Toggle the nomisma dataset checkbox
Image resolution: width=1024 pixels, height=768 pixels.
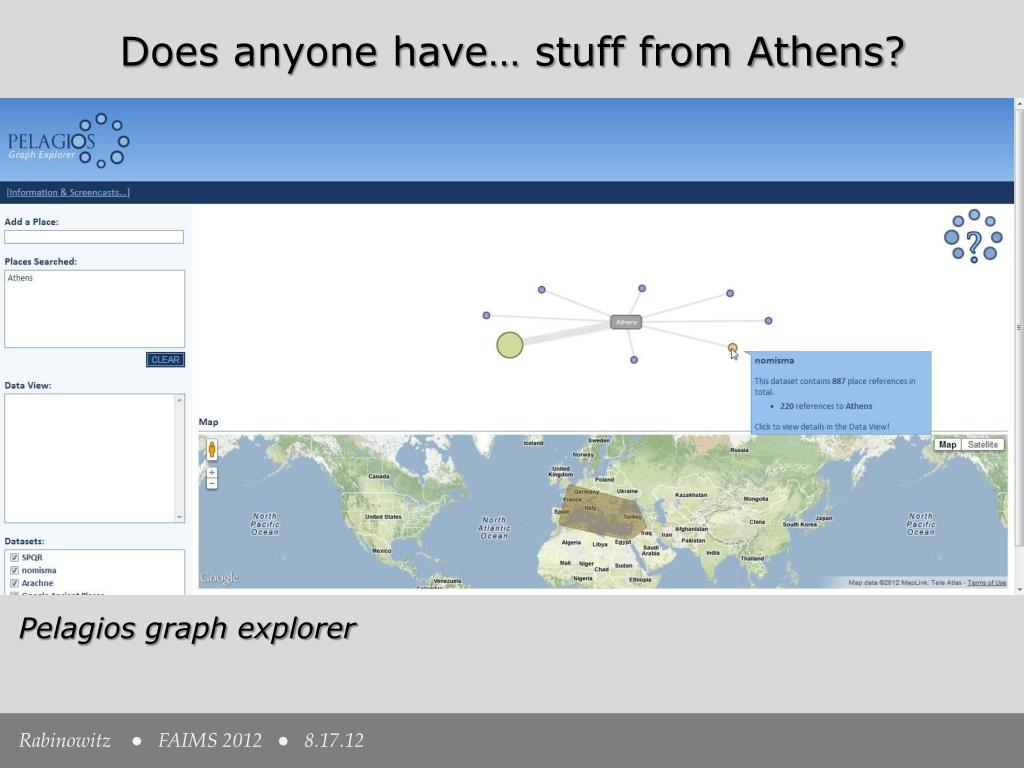(14, 570)
